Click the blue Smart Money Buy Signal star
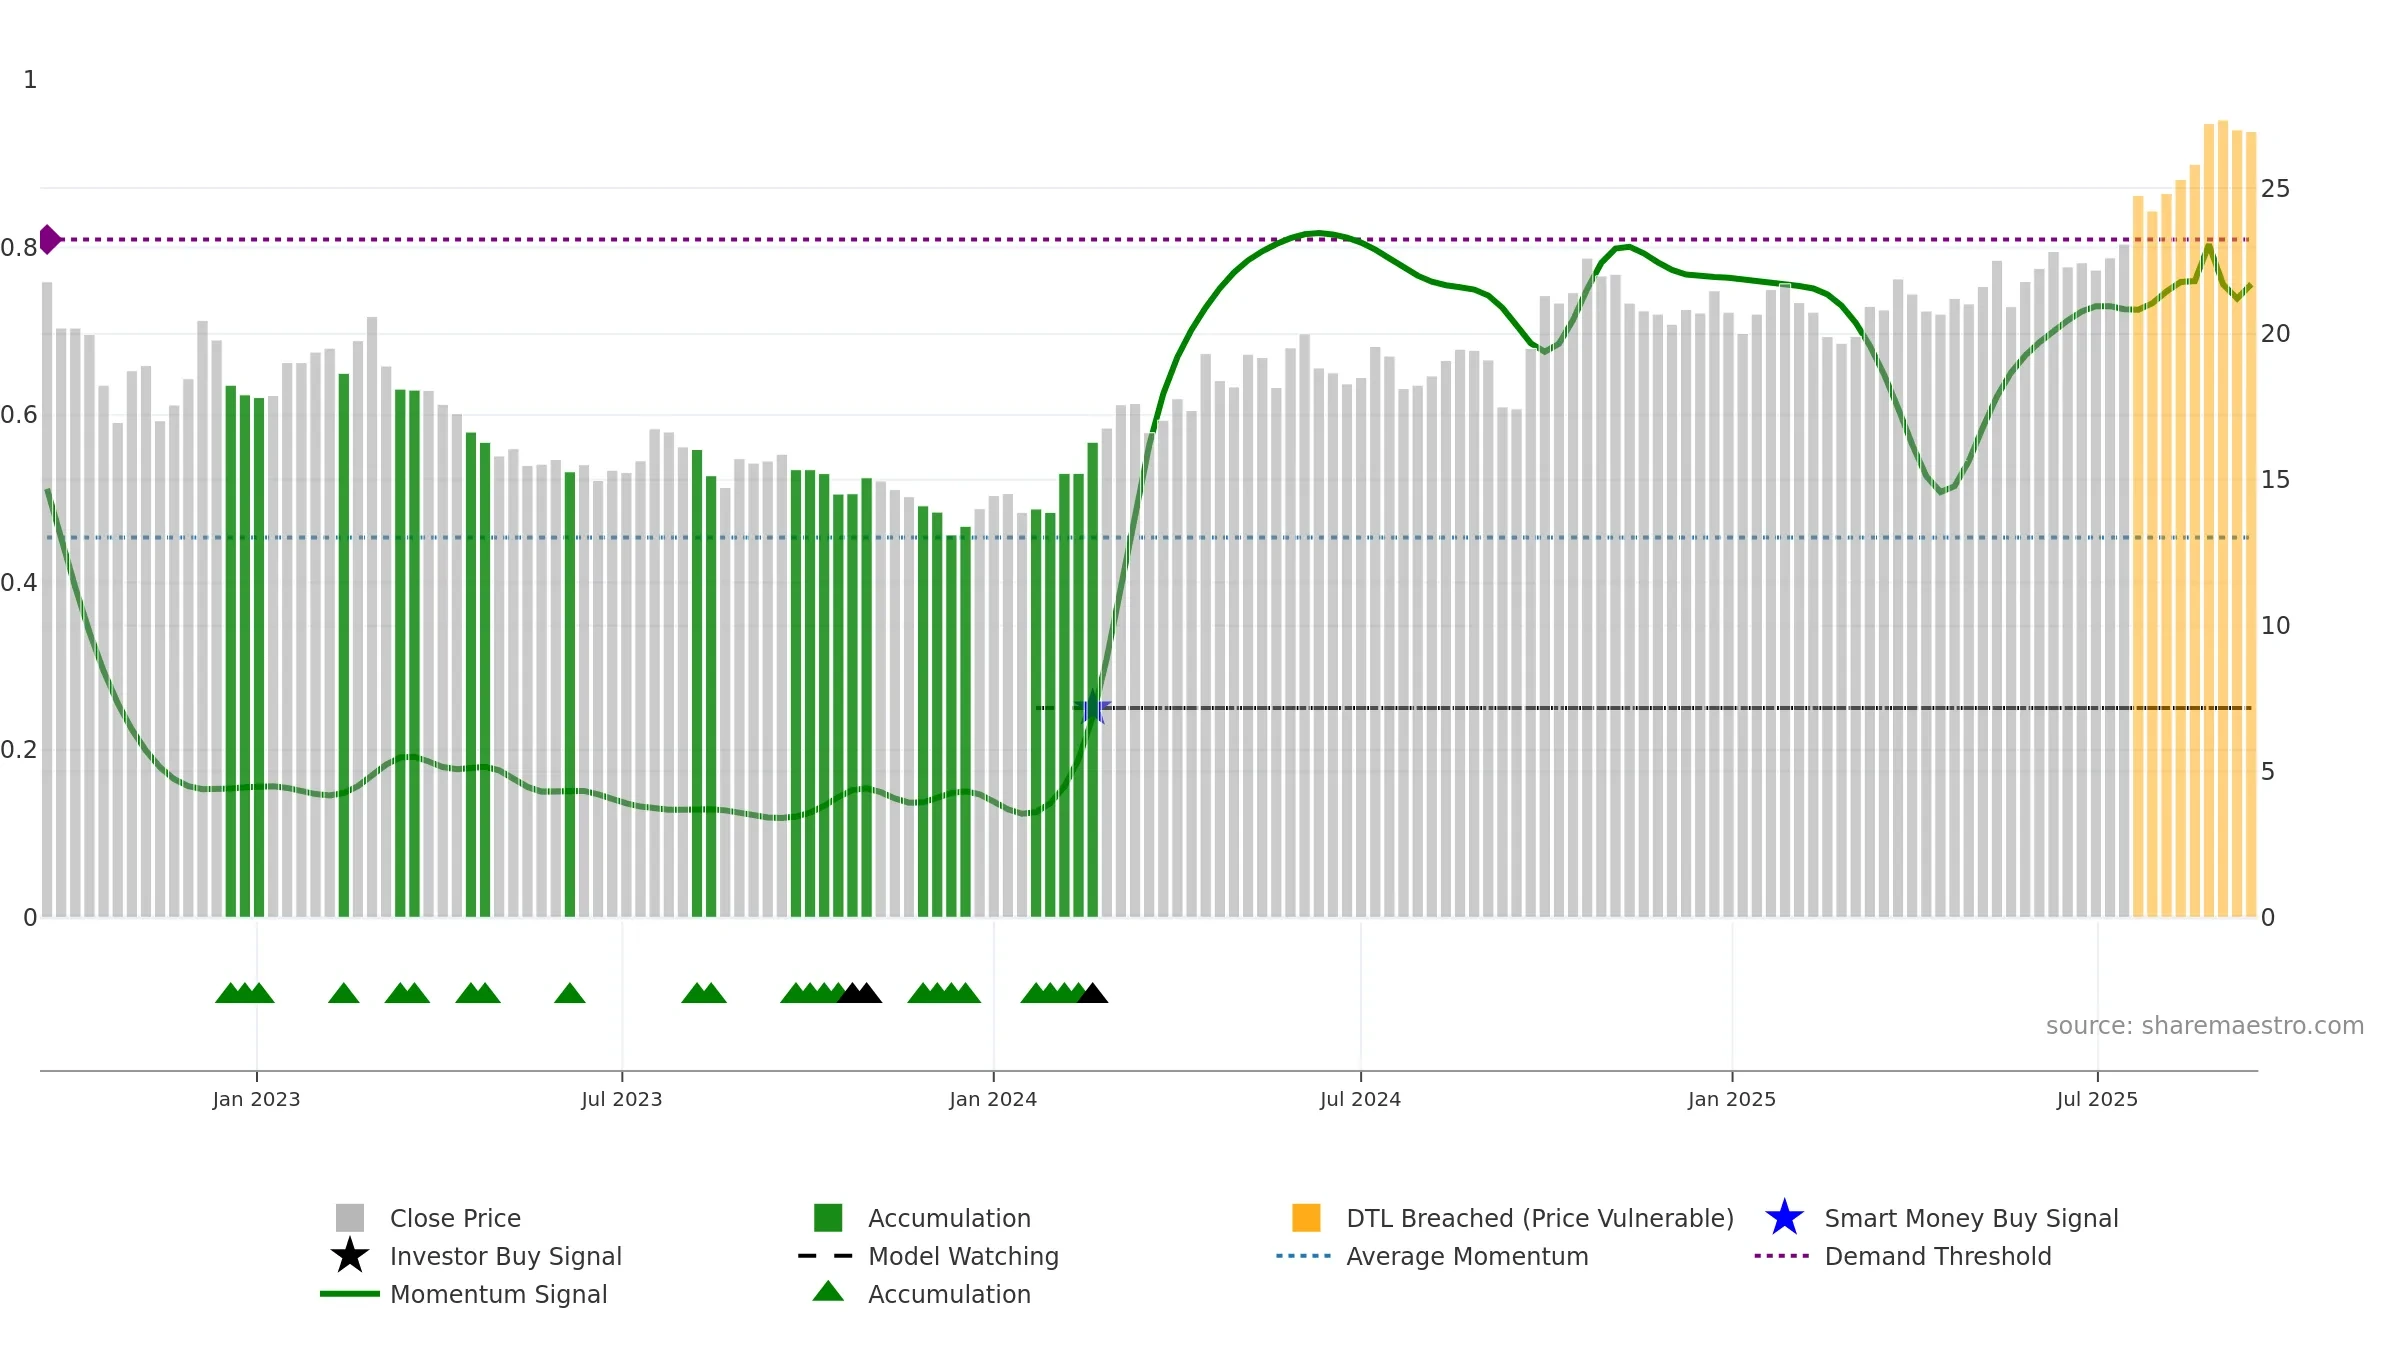The height and width of the screenshot is (1350, 2400). [x=1784, y=1218]
